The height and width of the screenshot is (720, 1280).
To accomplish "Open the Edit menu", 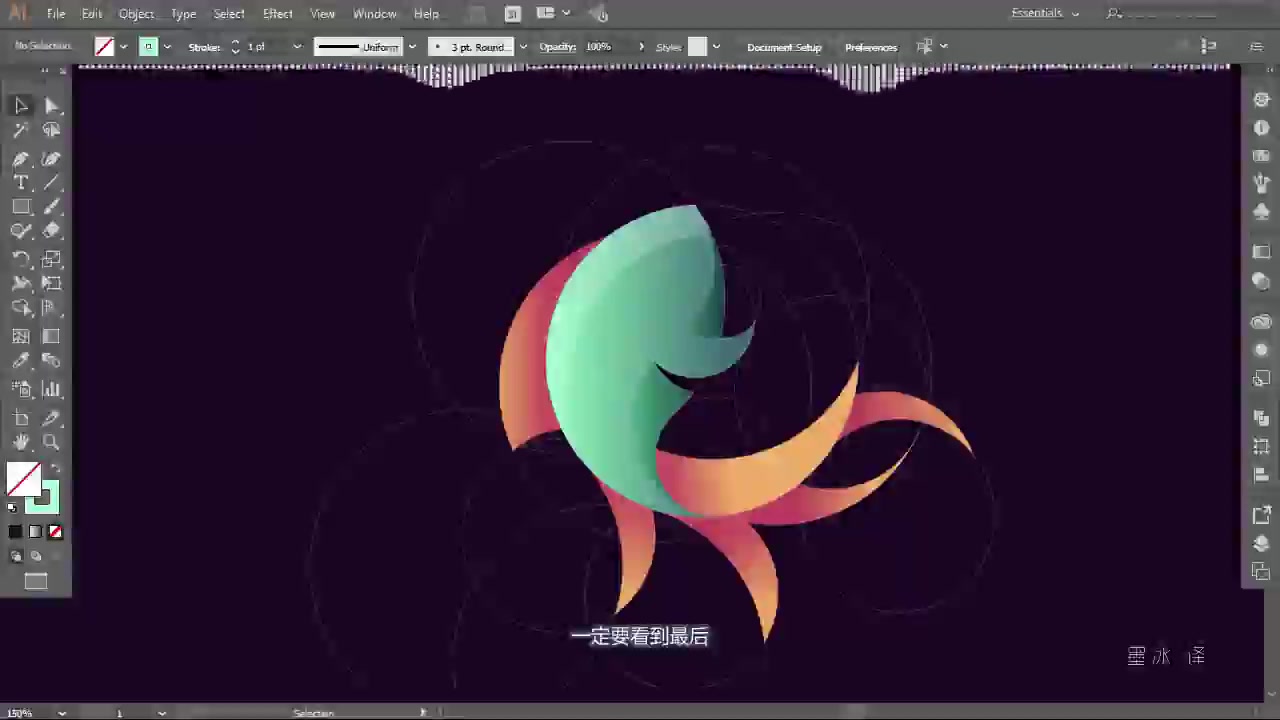I will (92, 14).
